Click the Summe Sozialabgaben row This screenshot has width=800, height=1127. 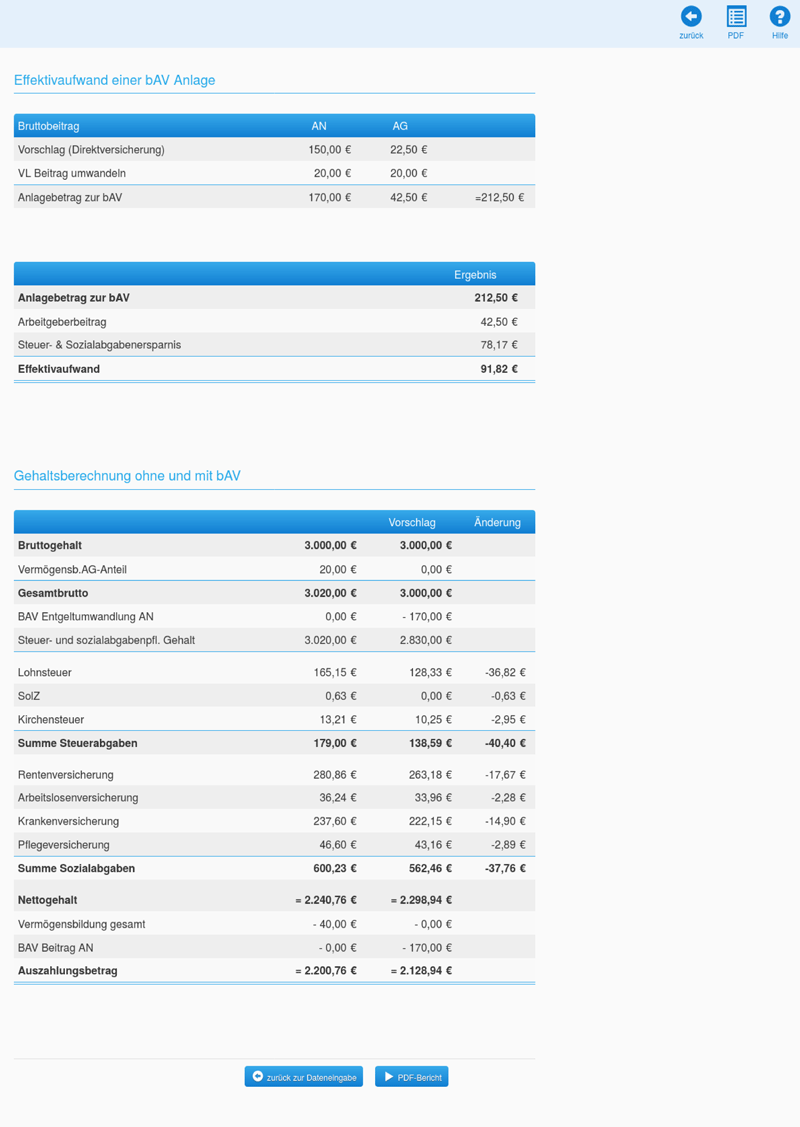click(275, 868)
